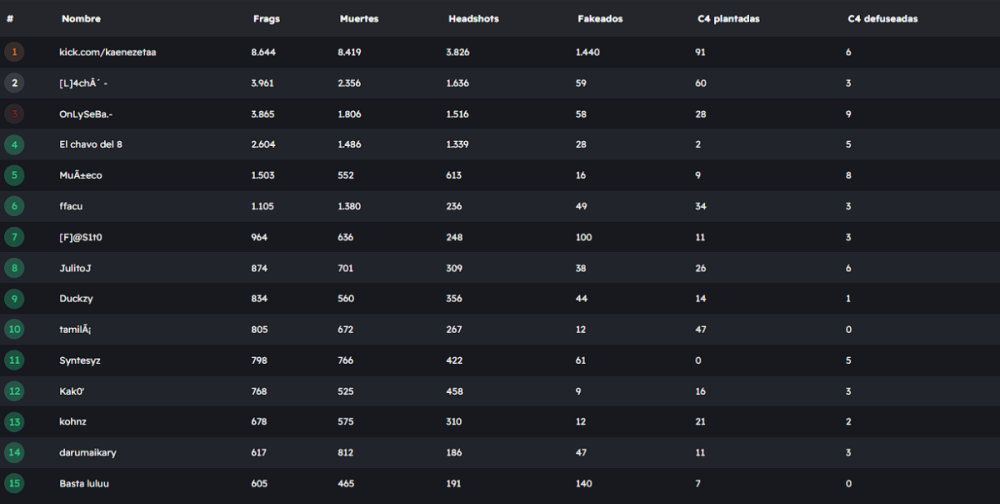Screen dimensions: 1000x504
Task: Click the rank 2 badge icon
Action: (x=14, y=83)
